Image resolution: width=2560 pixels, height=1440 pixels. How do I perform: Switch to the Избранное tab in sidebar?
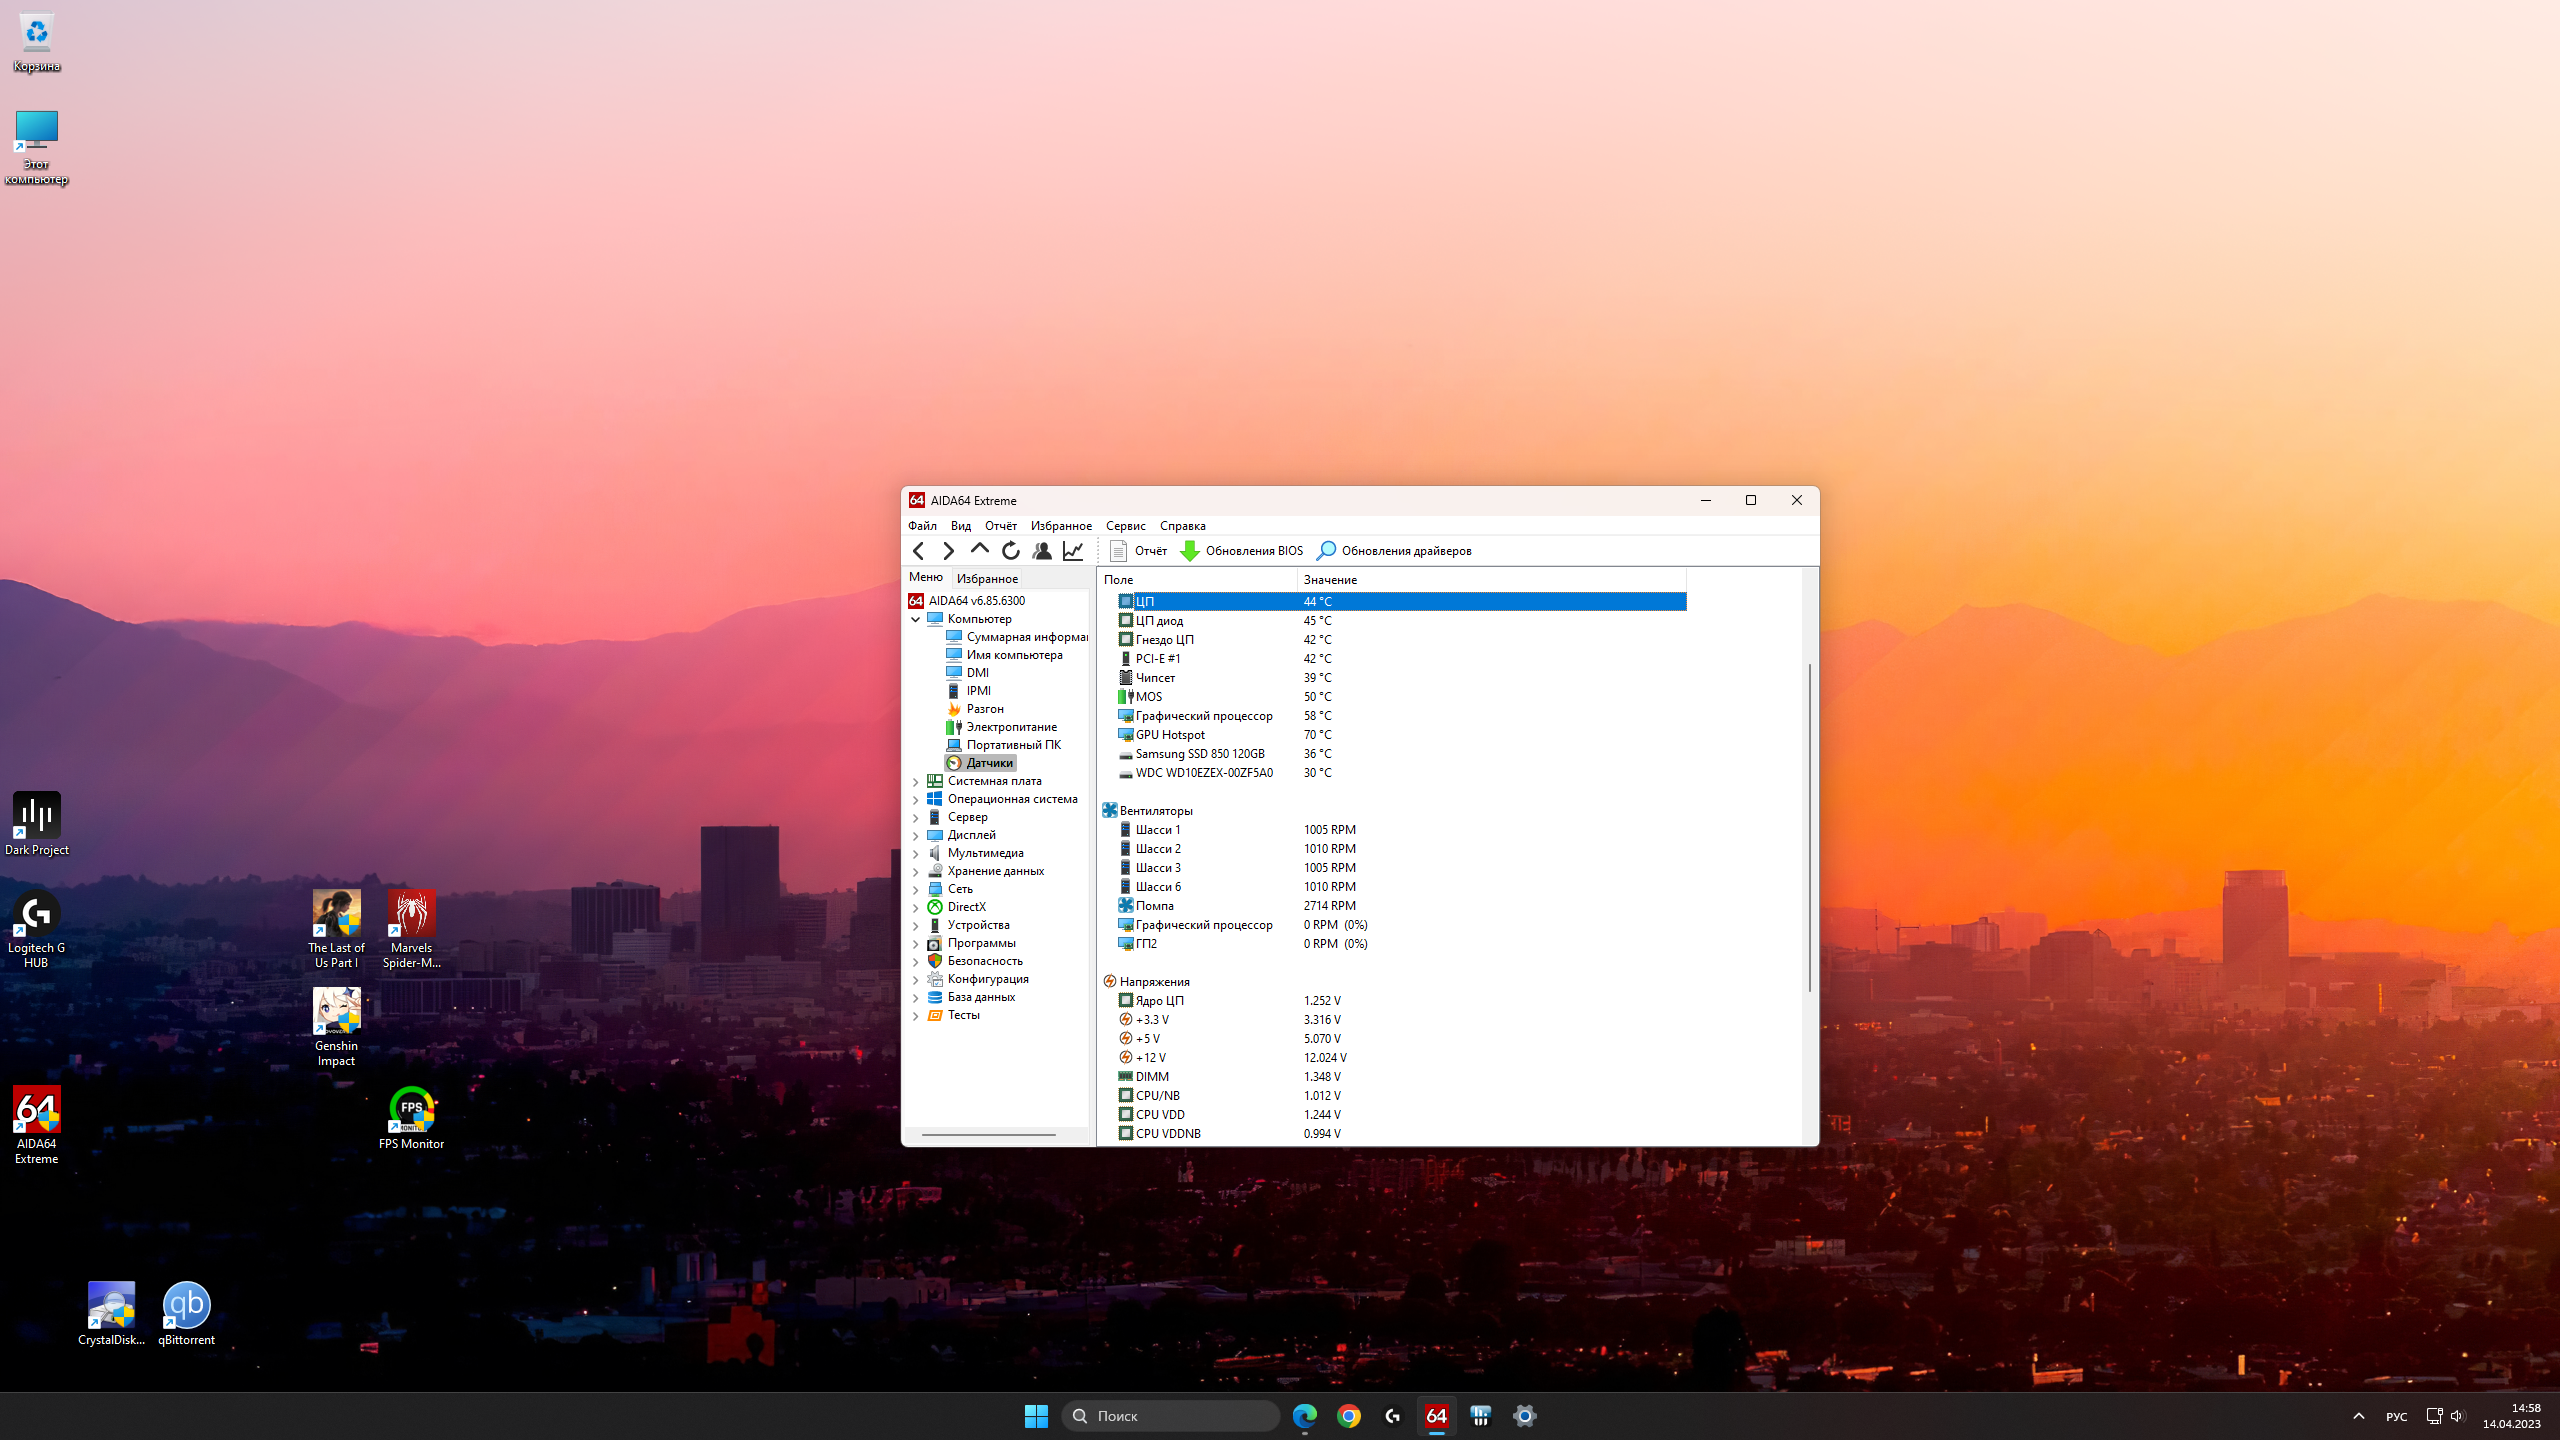pyautogui.click(x=987, y=578)
